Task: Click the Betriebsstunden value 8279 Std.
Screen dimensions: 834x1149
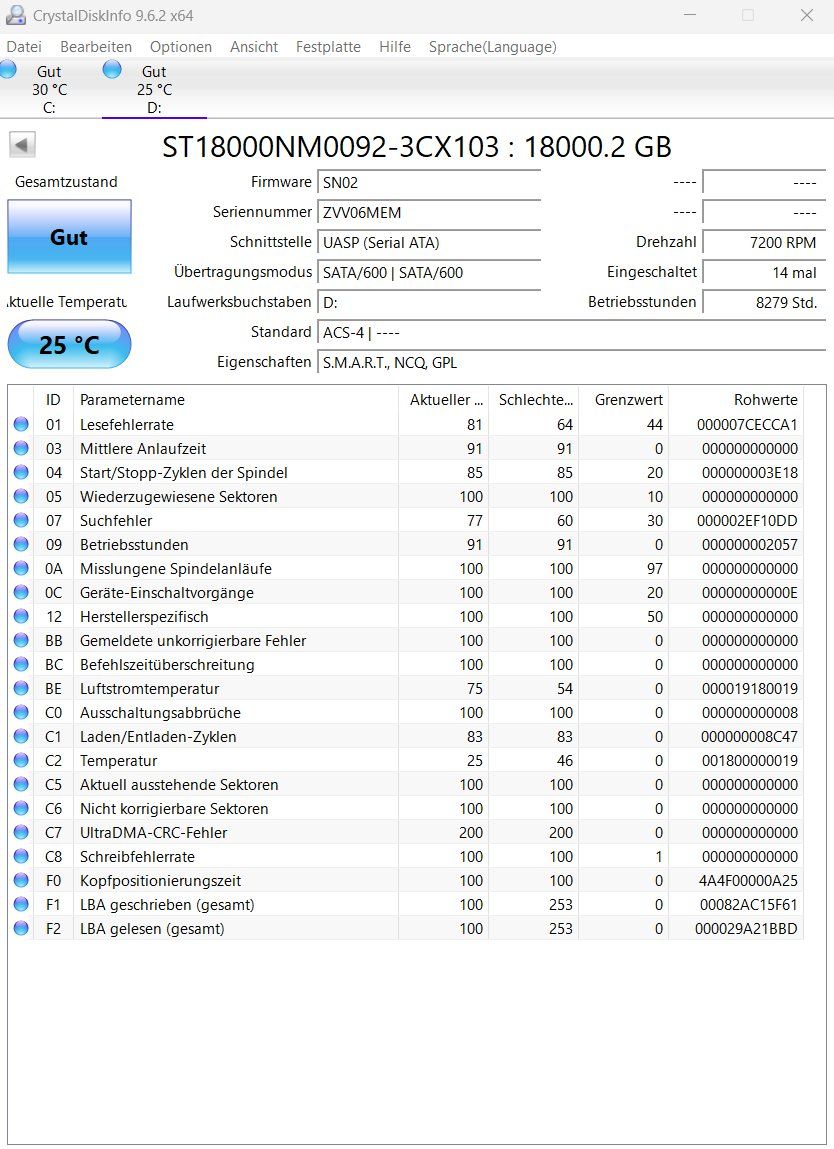Action: tap(764, 303)
